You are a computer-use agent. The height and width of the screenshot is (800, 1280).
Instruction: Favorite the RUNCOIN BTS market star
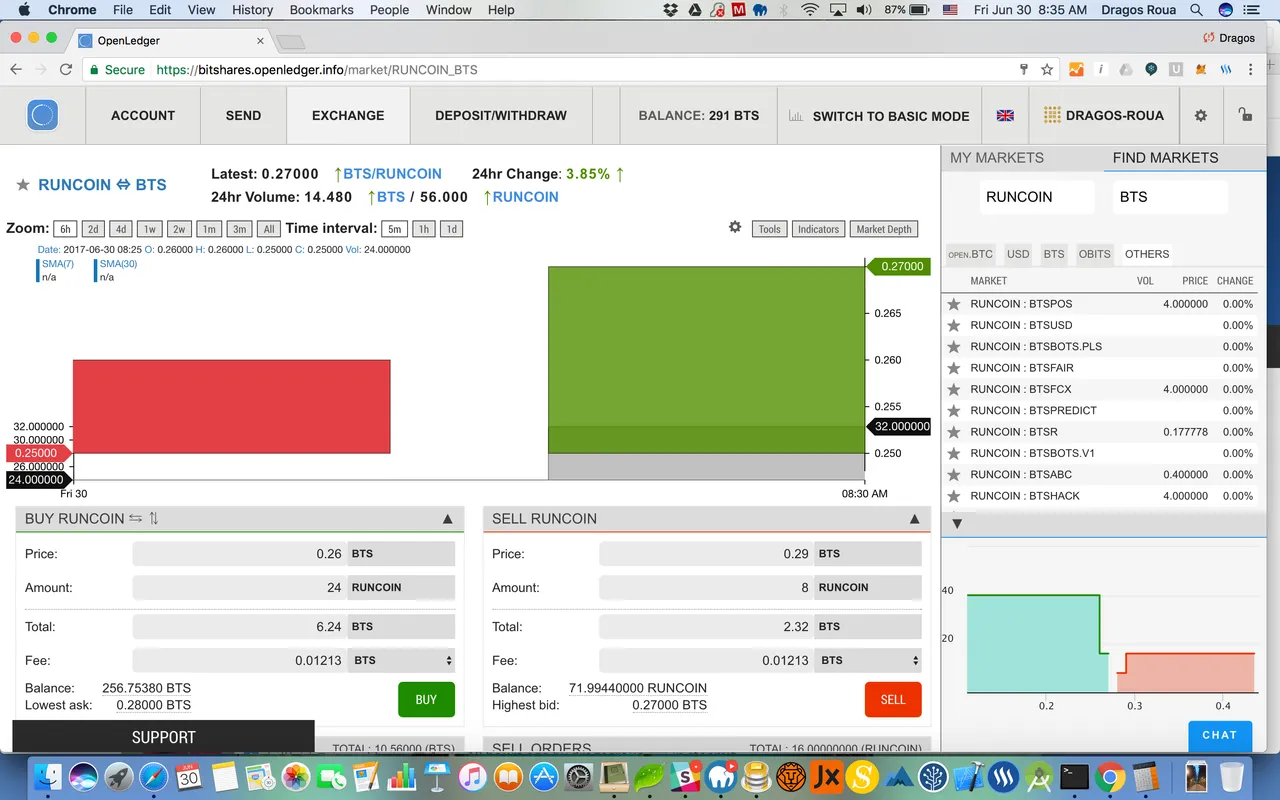click(x=23, y=185)
